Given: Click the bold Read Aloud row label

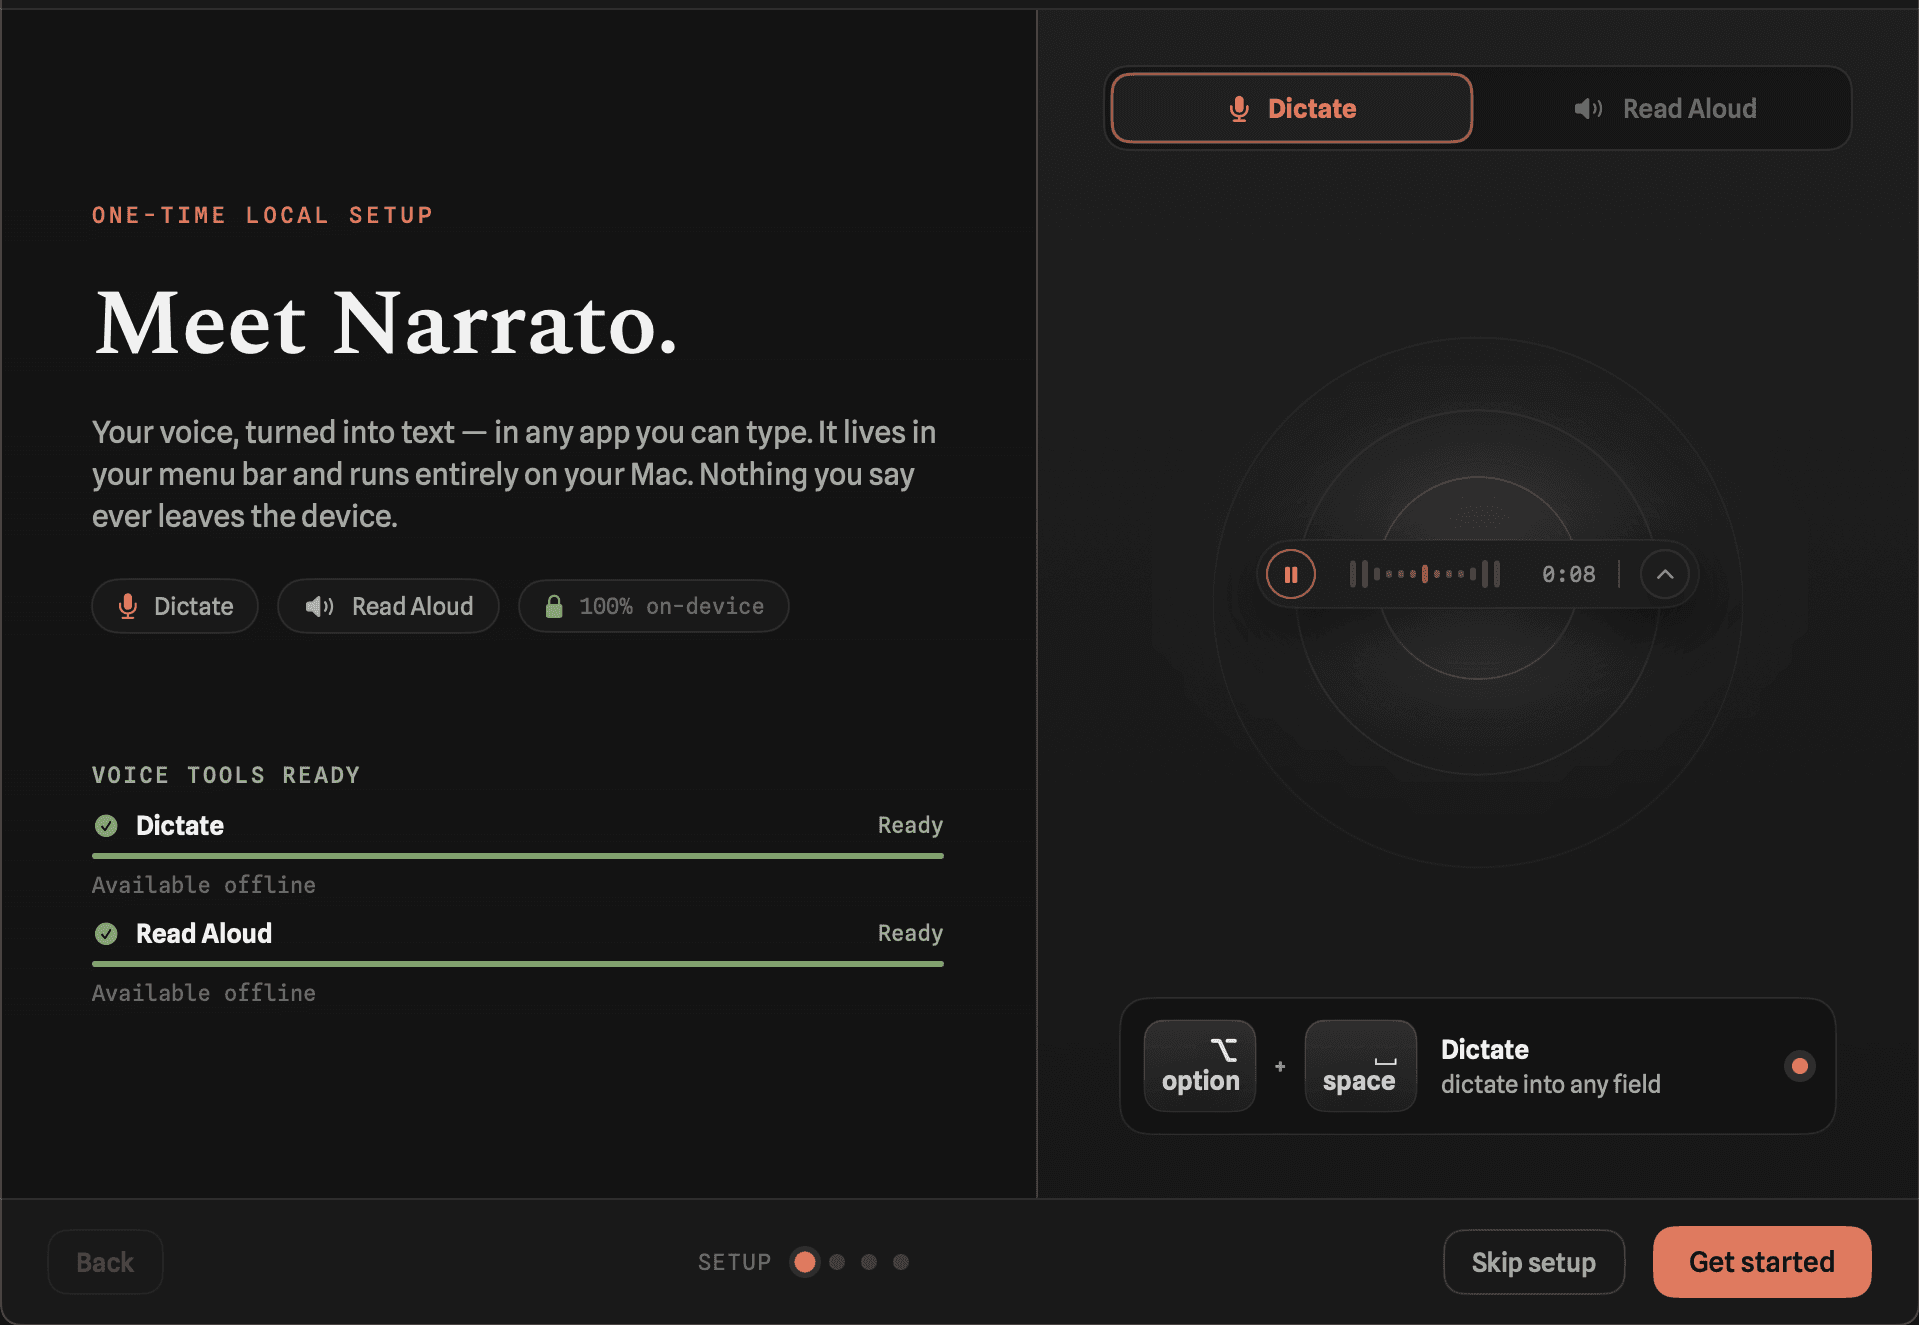Looking at the screenshot, I should pos(204,934).
